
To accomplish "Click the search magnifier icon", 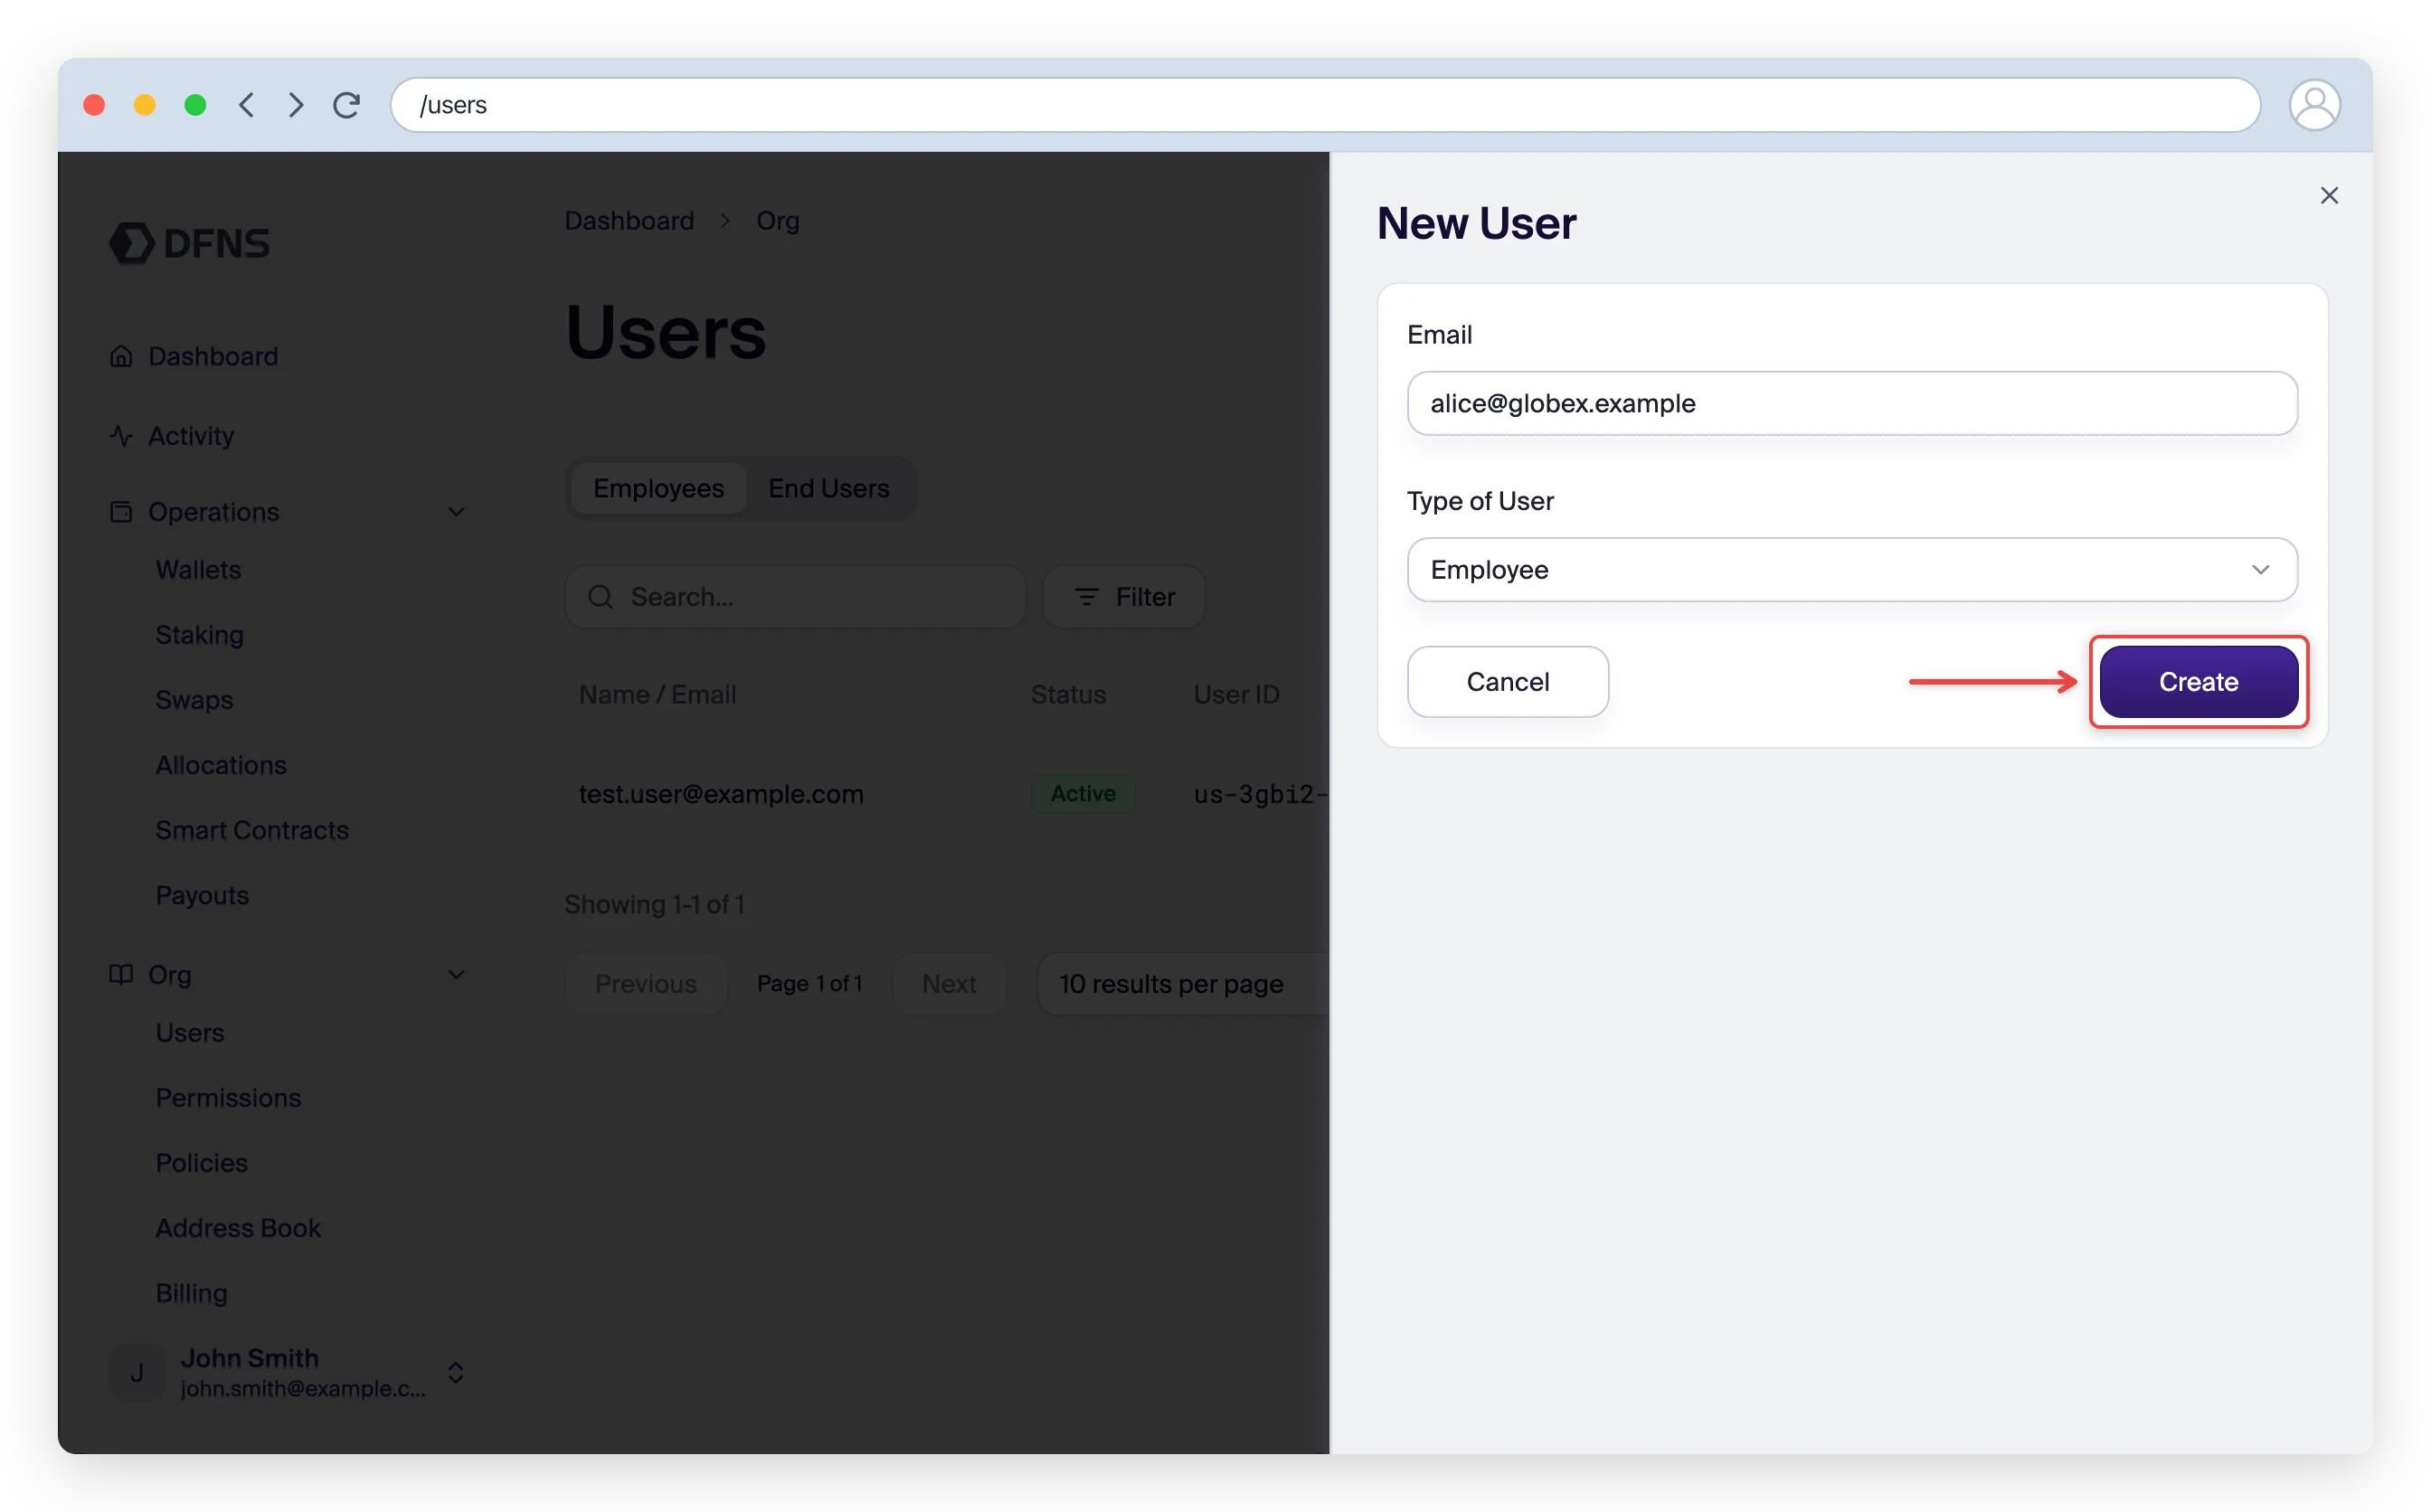I will pos(600,597).
